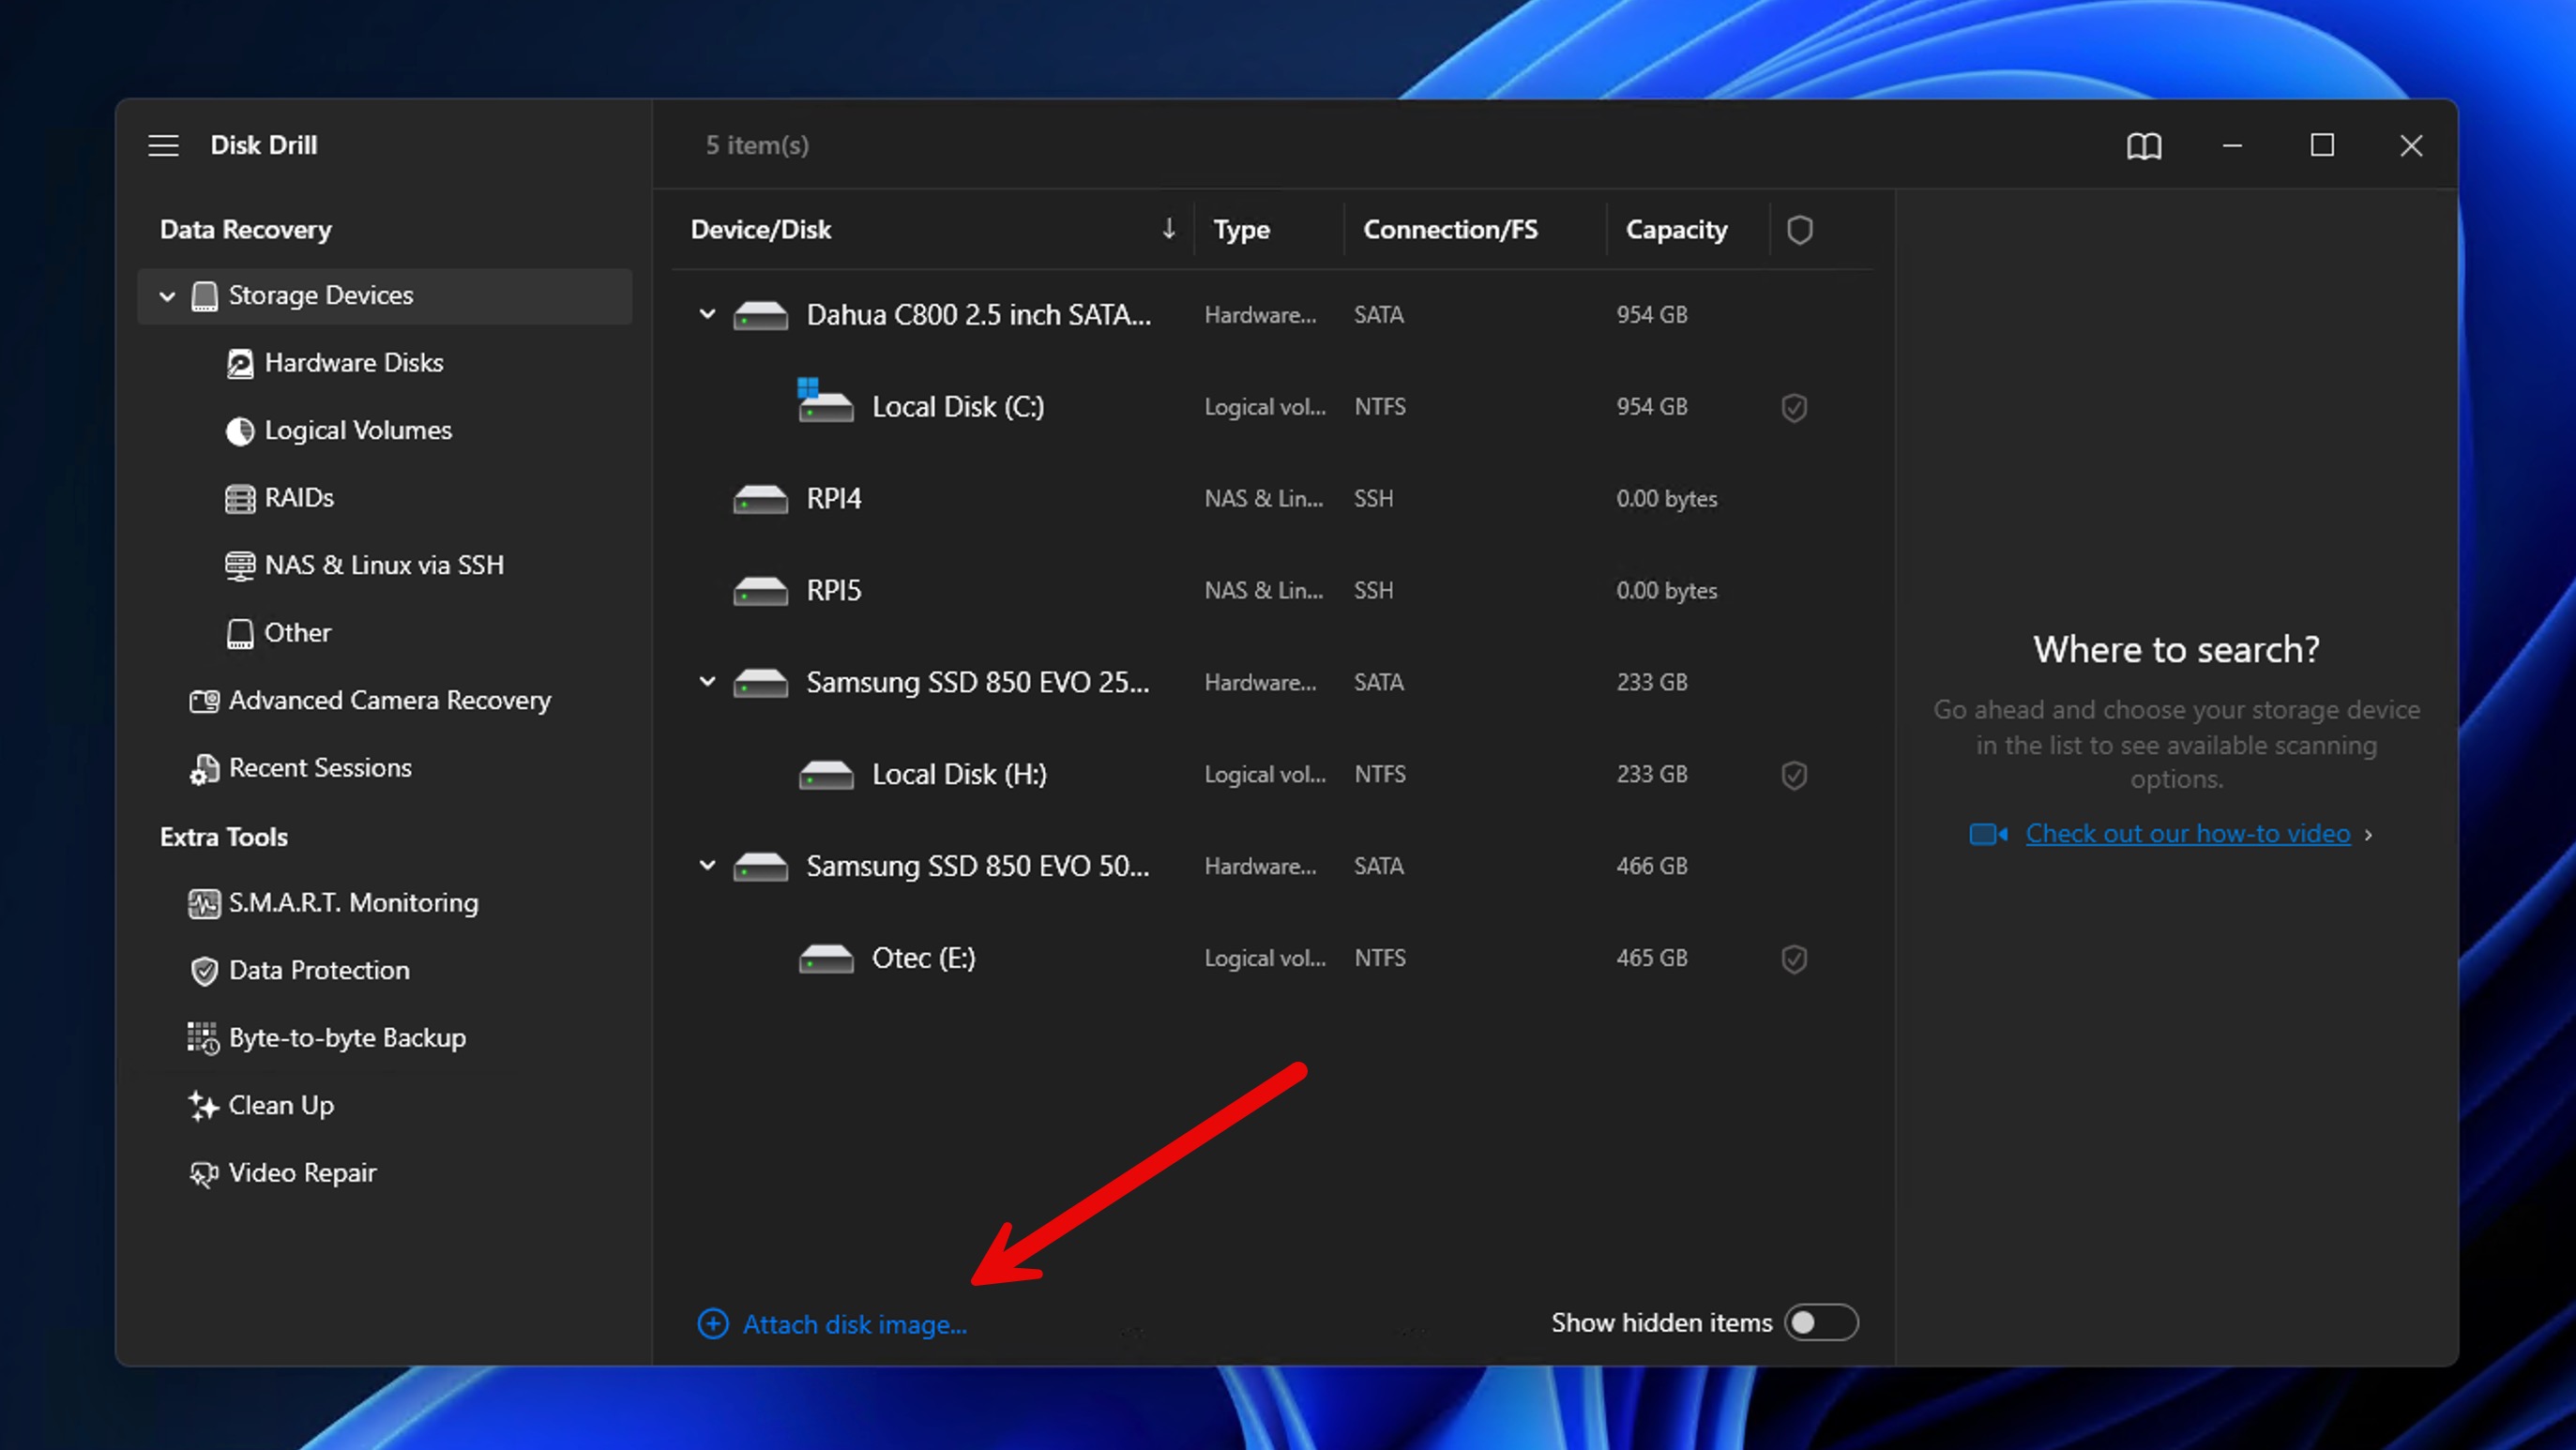Image resolution: width=2576 pixels, height=1450 pixels.
Task: Click the RAIDs sidebar icon
Action: [240, 498]
